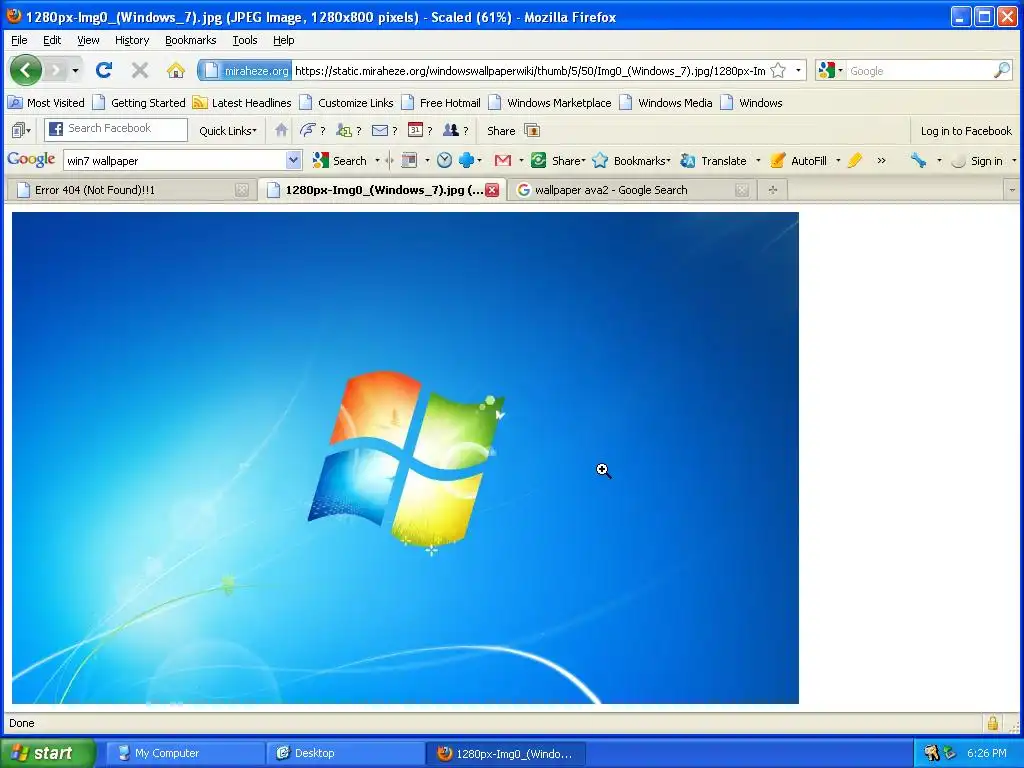Bookmark this page with the star icon

tap(778, 71)
